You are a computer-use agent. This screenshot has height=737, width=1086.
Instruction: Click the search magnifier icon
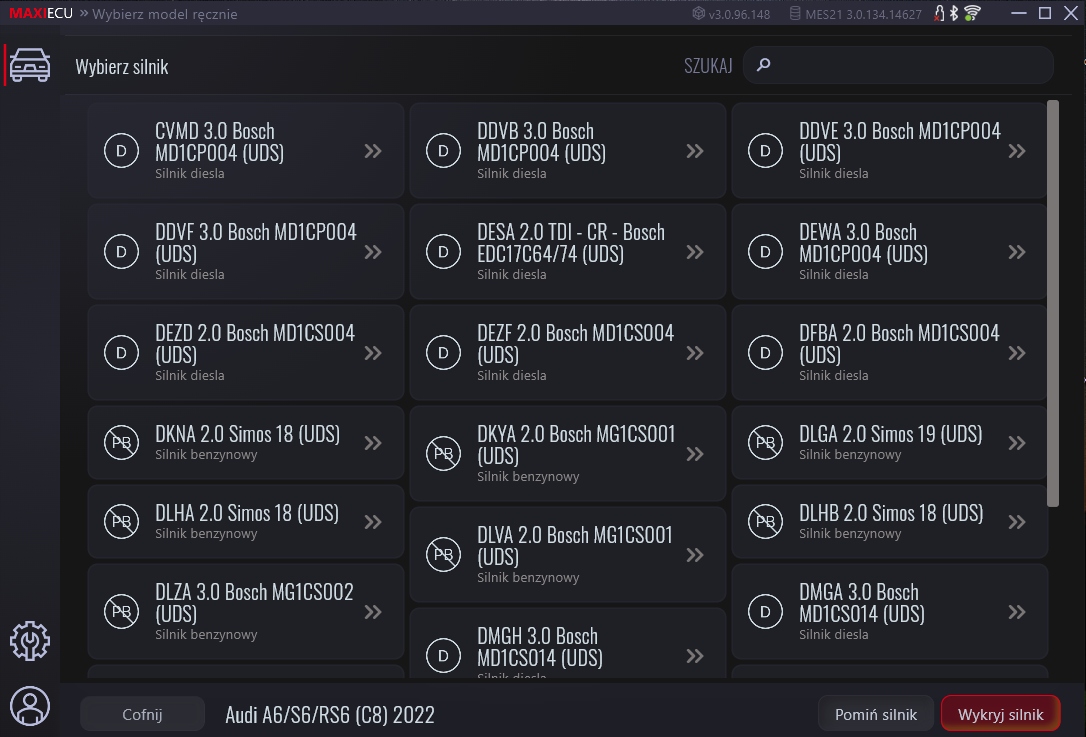[x=764, y=66]
